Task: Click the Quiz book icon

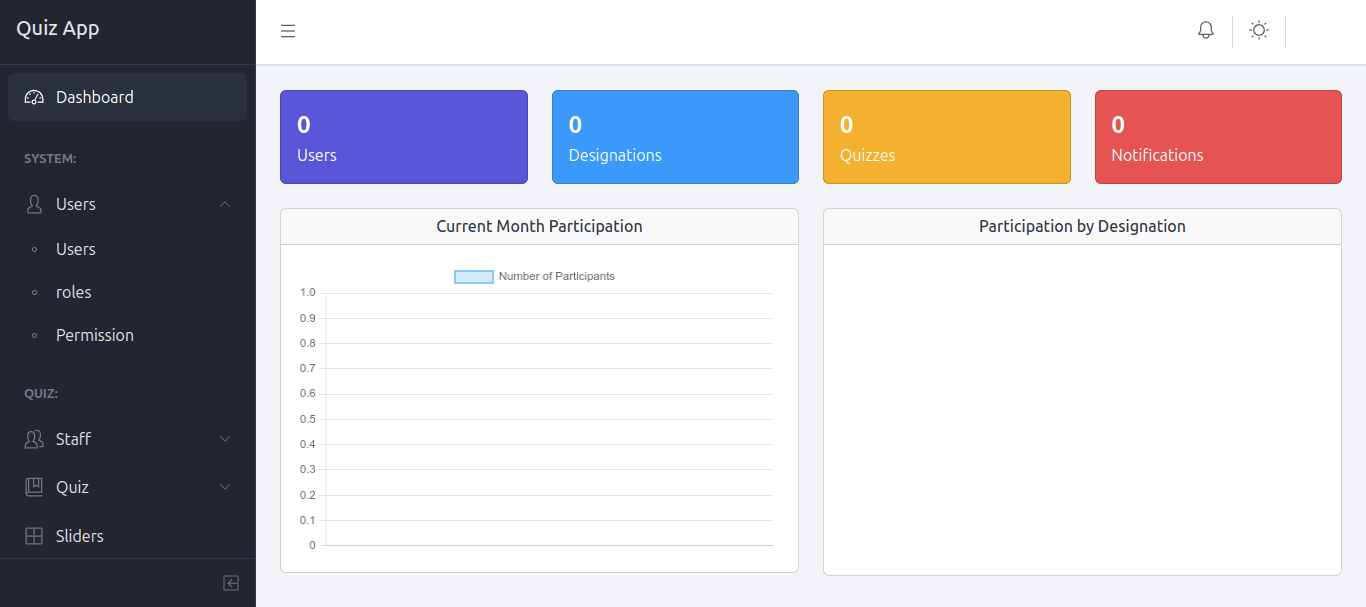Action: point(34,487)
